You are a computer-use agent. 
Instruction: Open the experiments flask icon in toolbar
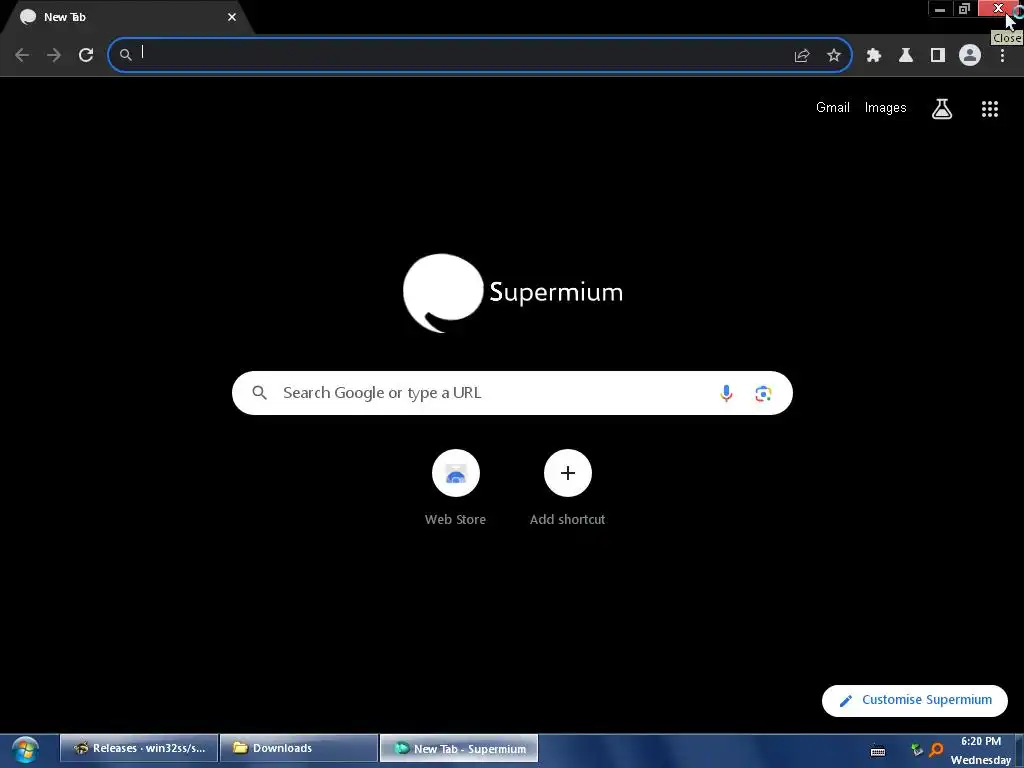click(906, 56)
